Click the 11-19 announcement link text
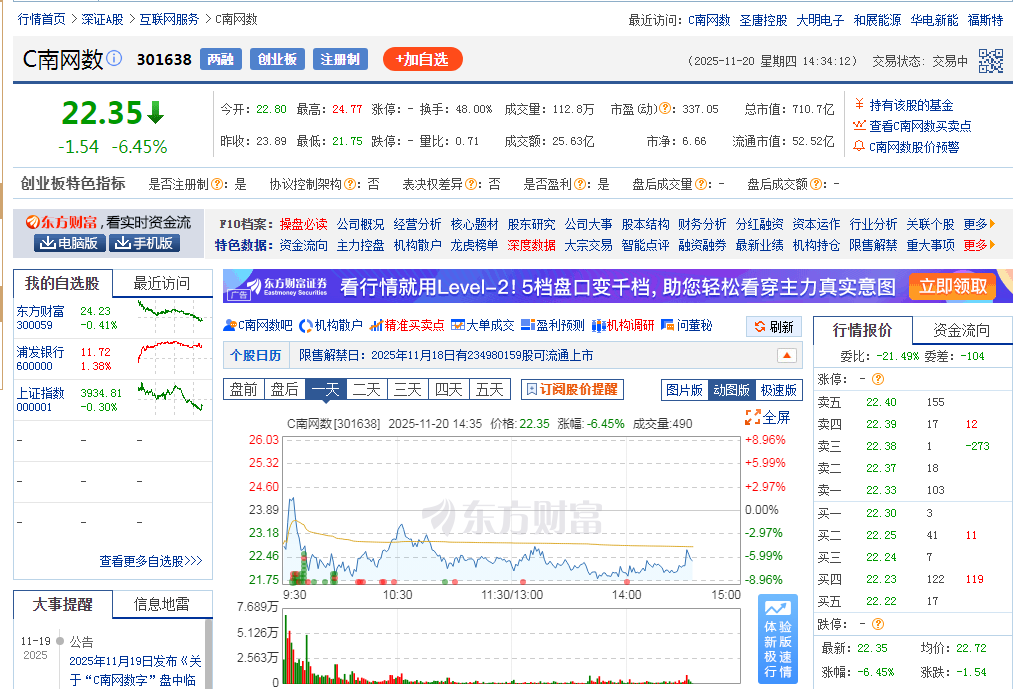Screen dimensions: 1029x689 (x=135, y=670)
